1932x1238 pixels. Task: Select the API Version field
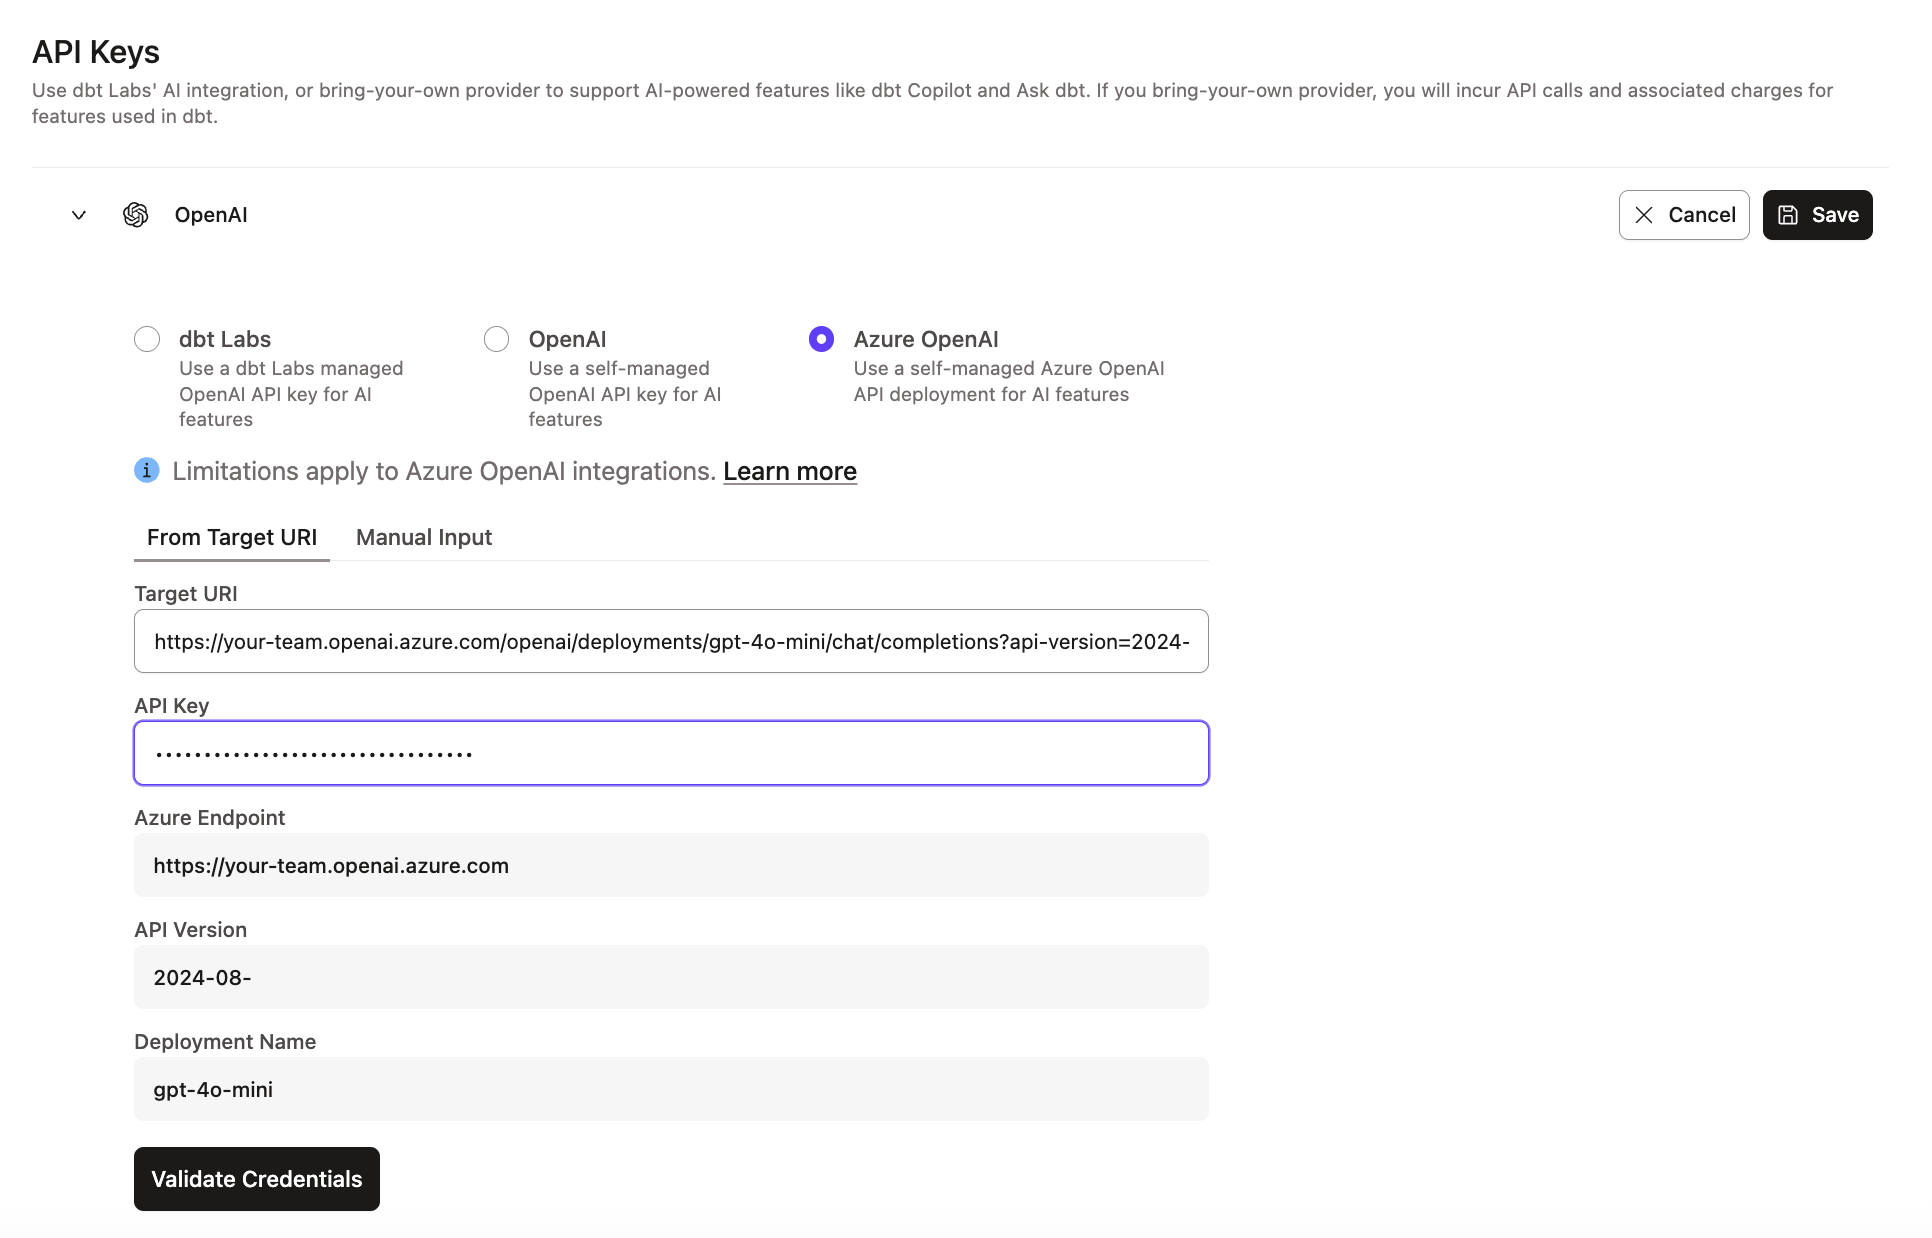[x=670, y=977]
